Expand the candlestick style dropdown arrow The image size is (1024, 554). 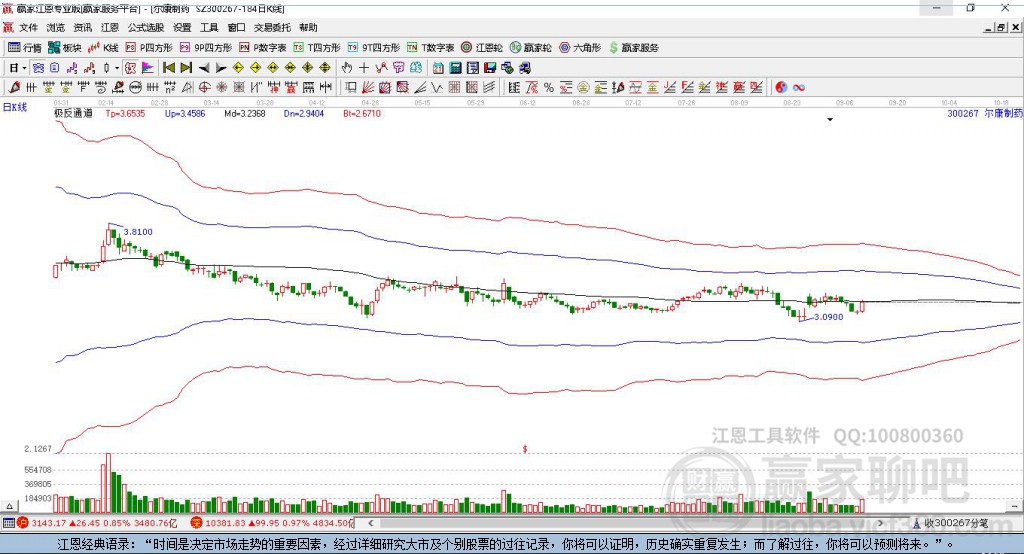pos(117,68)
